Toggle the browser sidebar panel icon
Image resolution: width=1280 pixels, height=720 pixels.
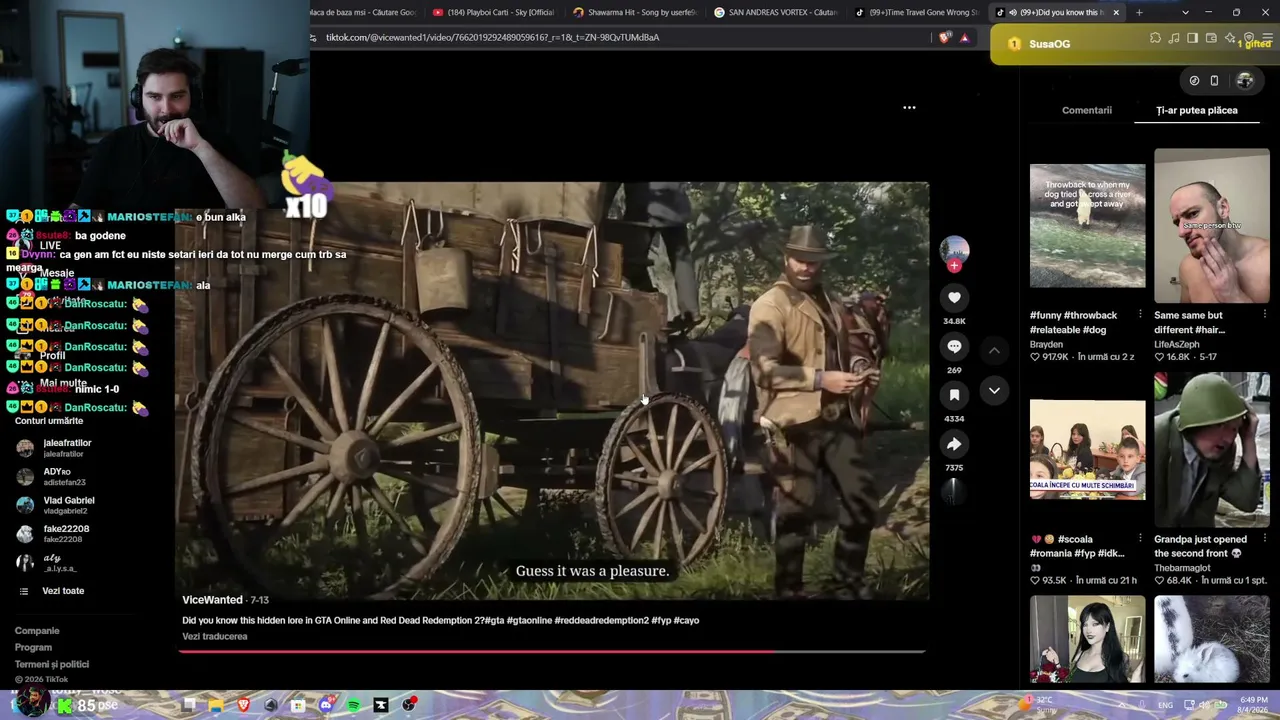pyautogui.click(x=1193, y=38)
